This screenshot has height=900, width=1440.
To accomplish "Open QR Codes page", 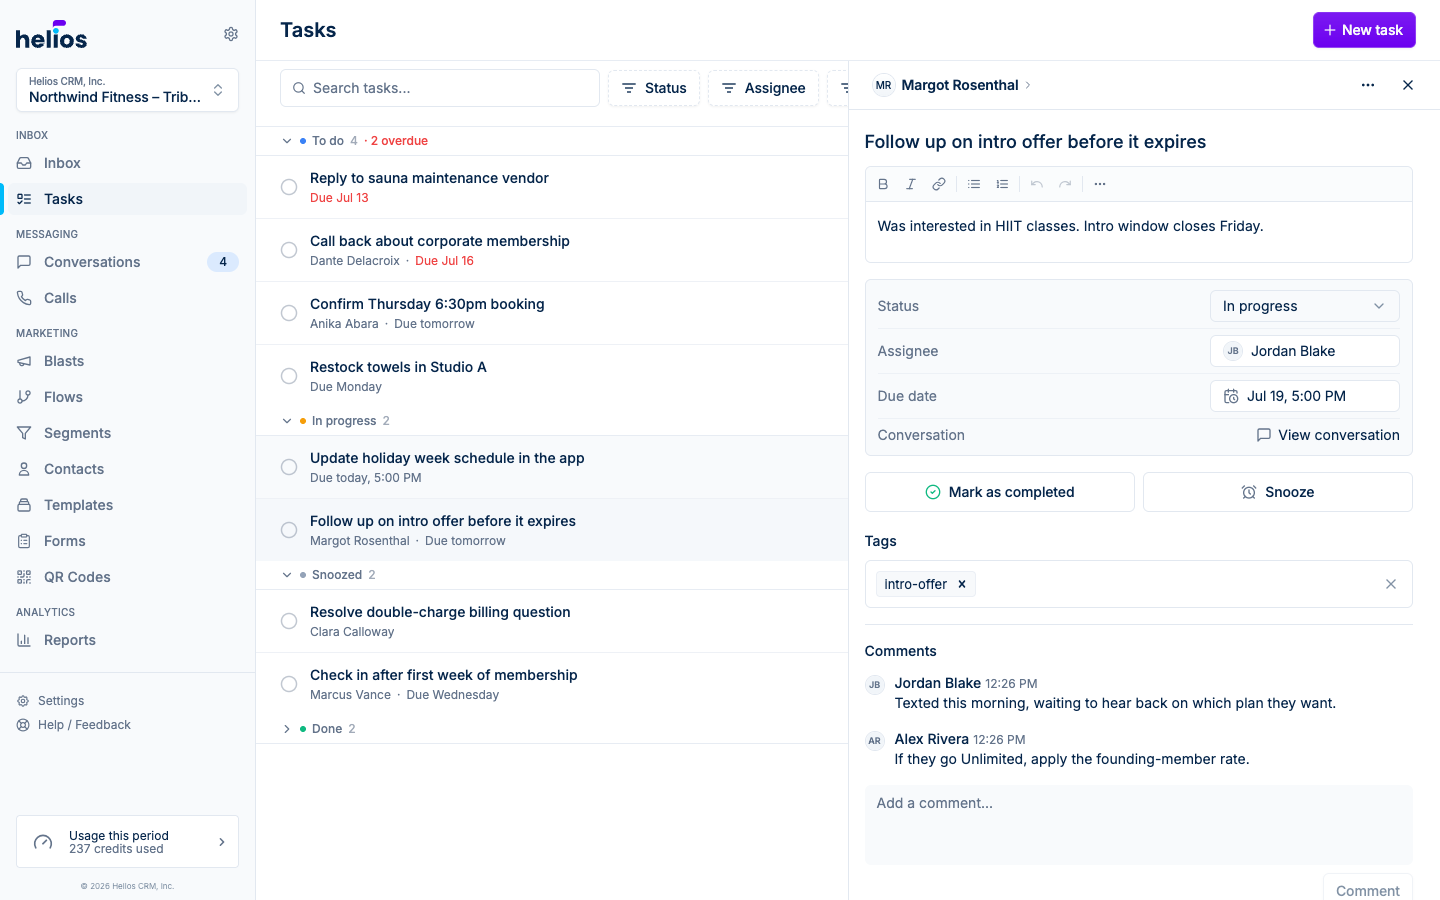I will [x=127, y=577].
